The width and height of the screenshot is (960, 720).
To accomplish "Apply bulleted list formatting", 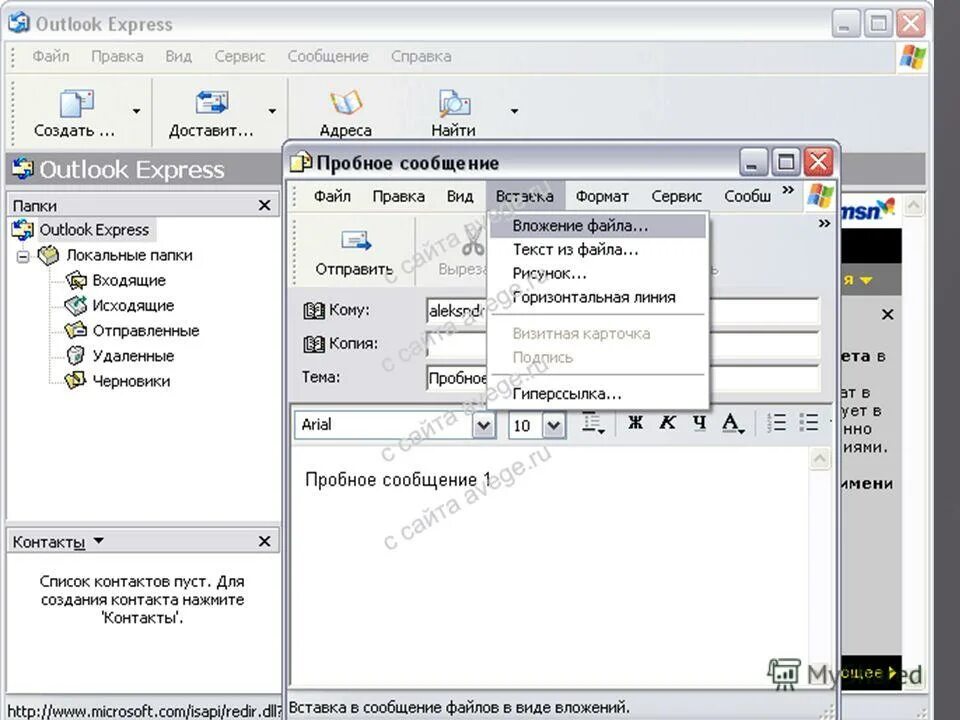I will tap(809, 422).
